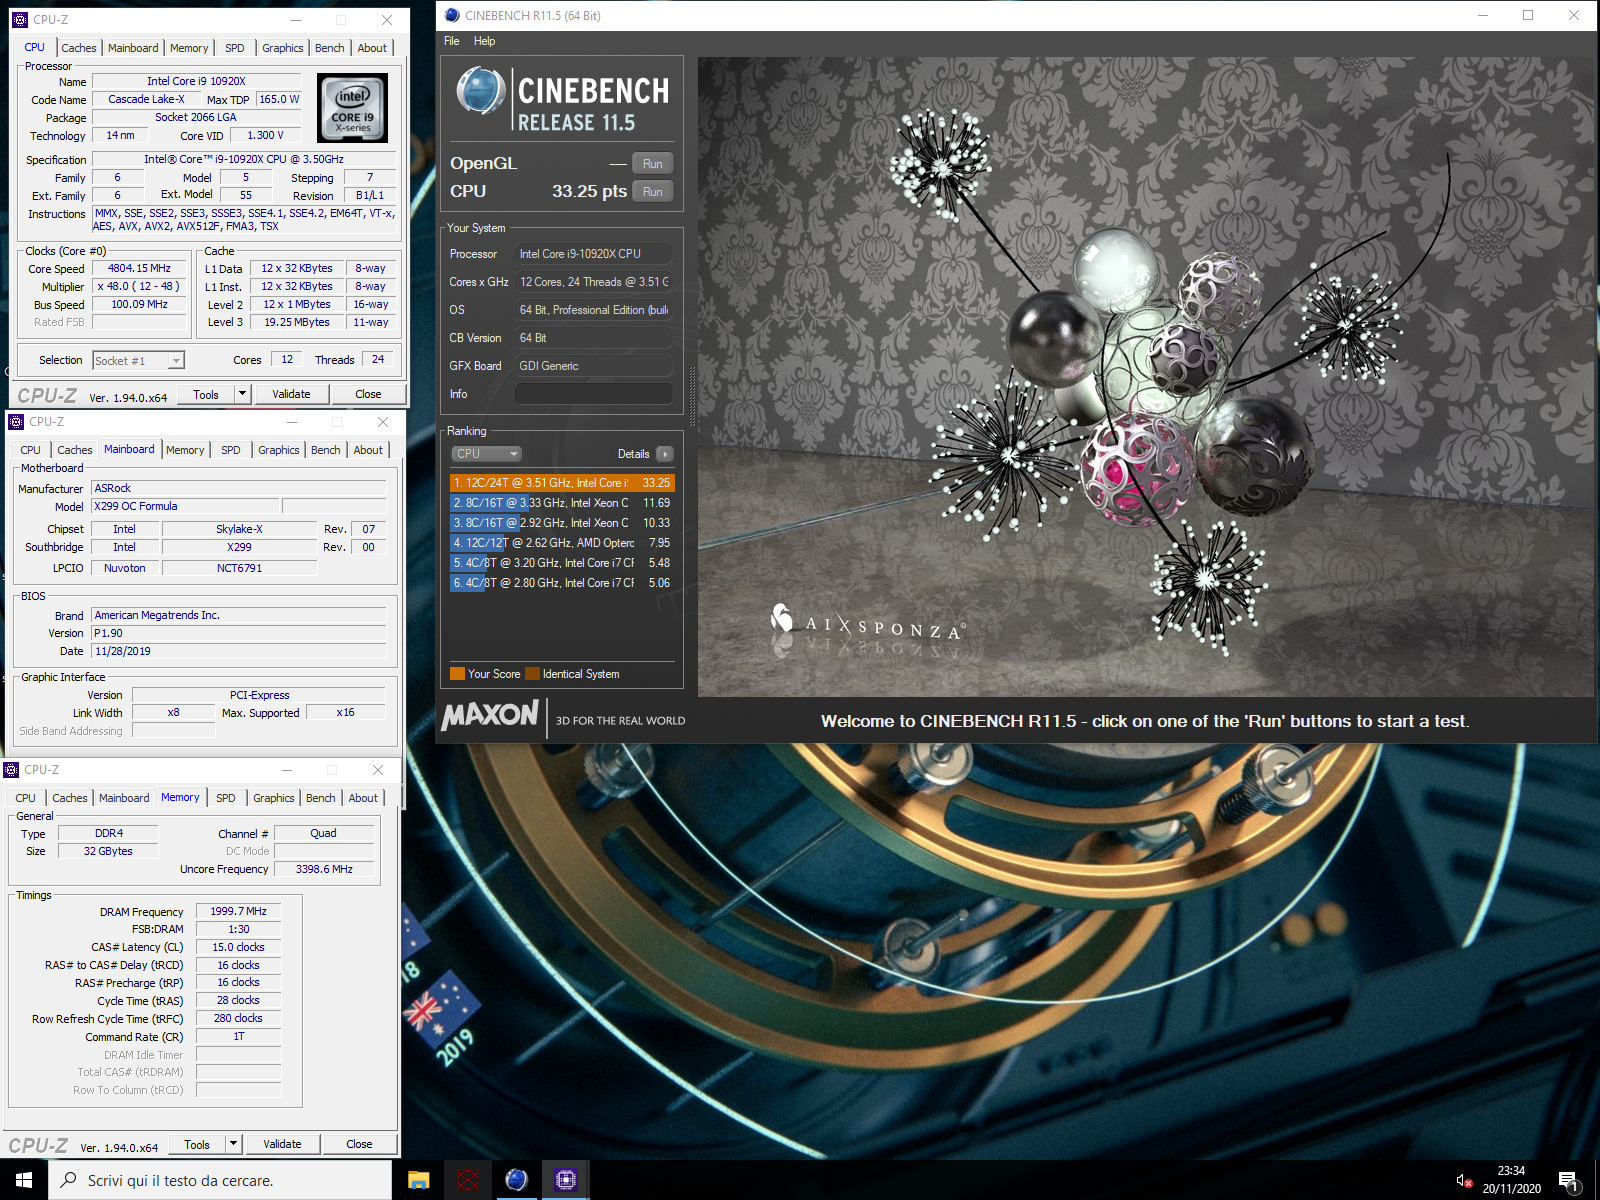Click the Cinebench globe logo icon
The image size is (1600, 1200).
coord(481,91)
